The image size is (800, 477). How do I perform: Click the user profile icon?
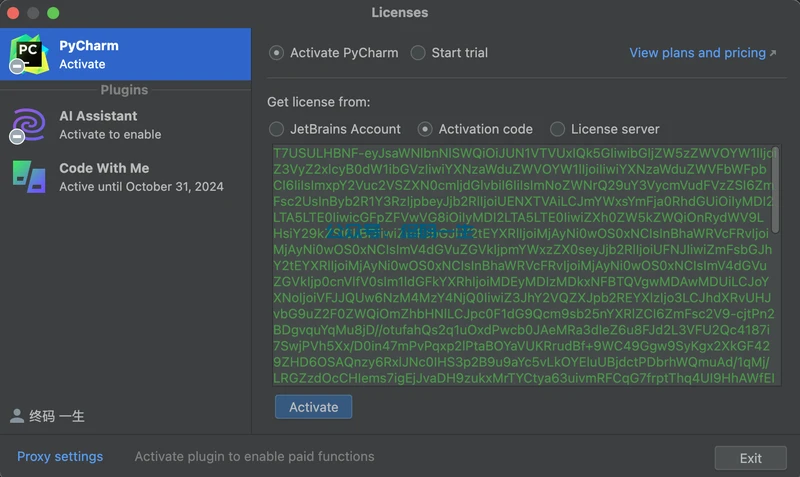click(17, 416)
